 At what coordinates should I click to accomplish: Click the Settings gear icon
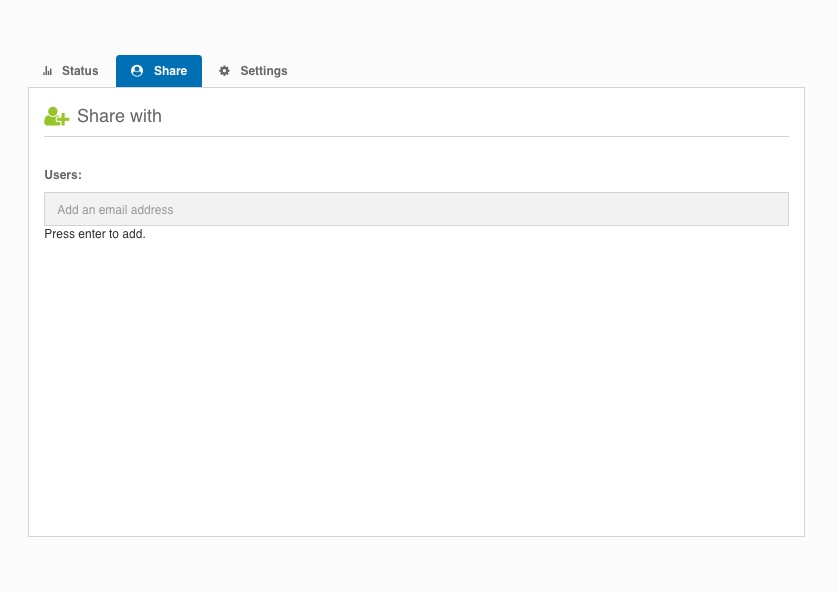point(224,71)
